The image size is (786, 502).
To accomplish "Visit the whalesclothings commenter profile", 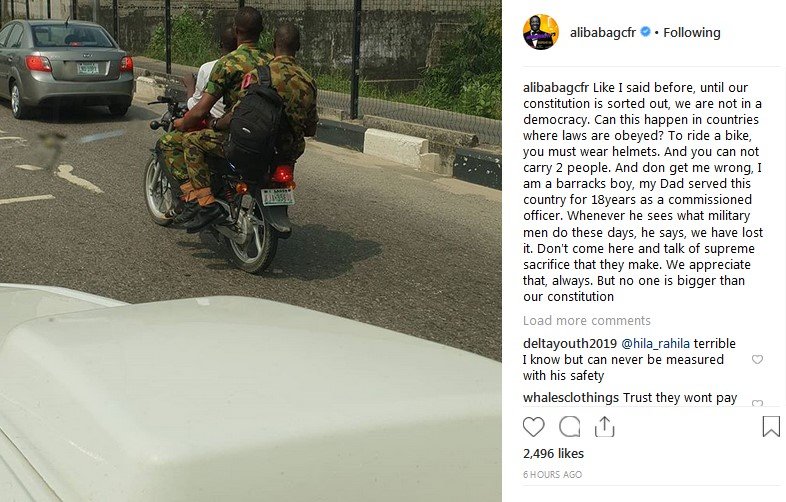I will (x=571, y=398).
